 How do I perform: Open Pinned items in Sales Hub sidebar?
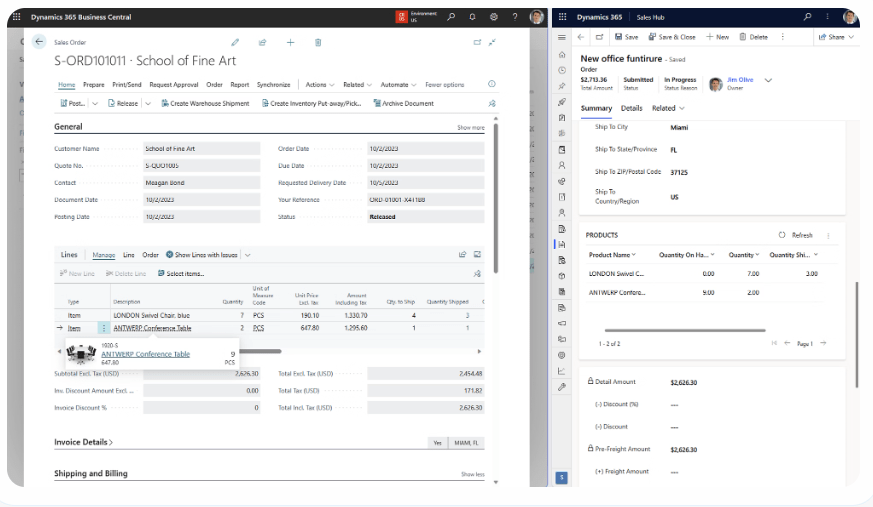pos(562,86)
